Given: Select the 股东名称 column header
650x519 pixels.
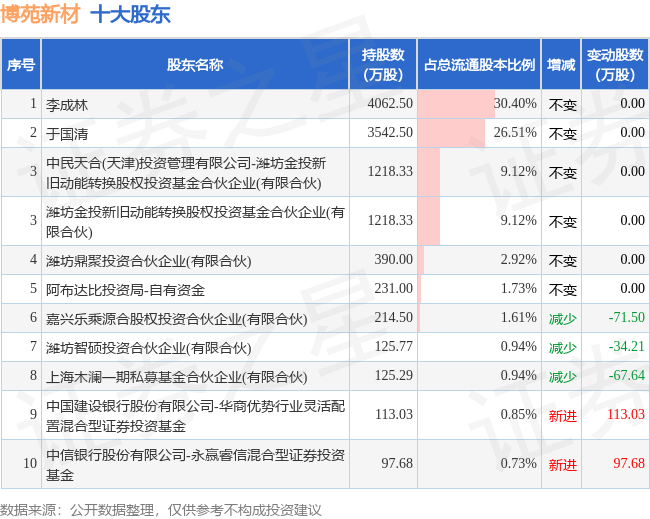Looking at the screenshot, I should (x=195, y=65).
